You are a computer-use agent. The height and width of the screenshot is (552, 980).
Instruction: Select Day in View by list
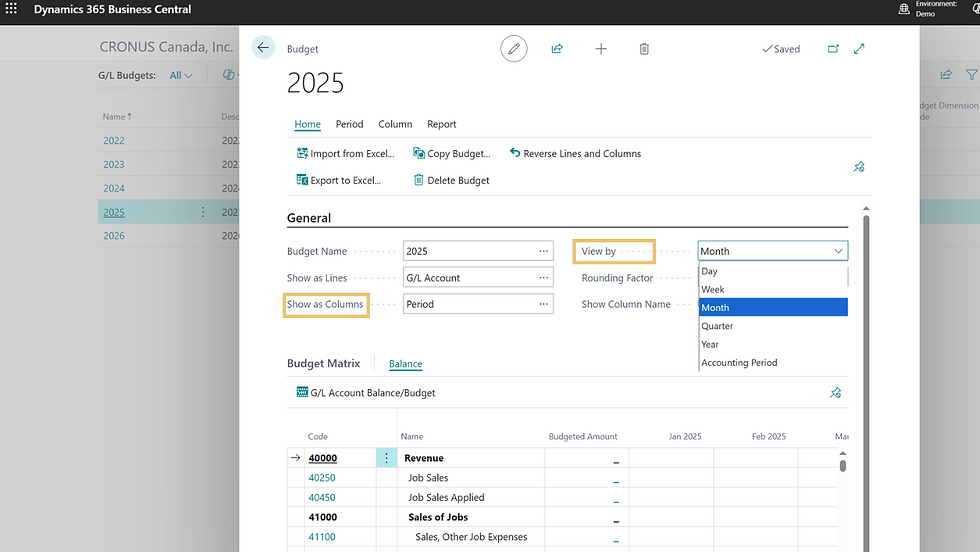click(772, 271)
